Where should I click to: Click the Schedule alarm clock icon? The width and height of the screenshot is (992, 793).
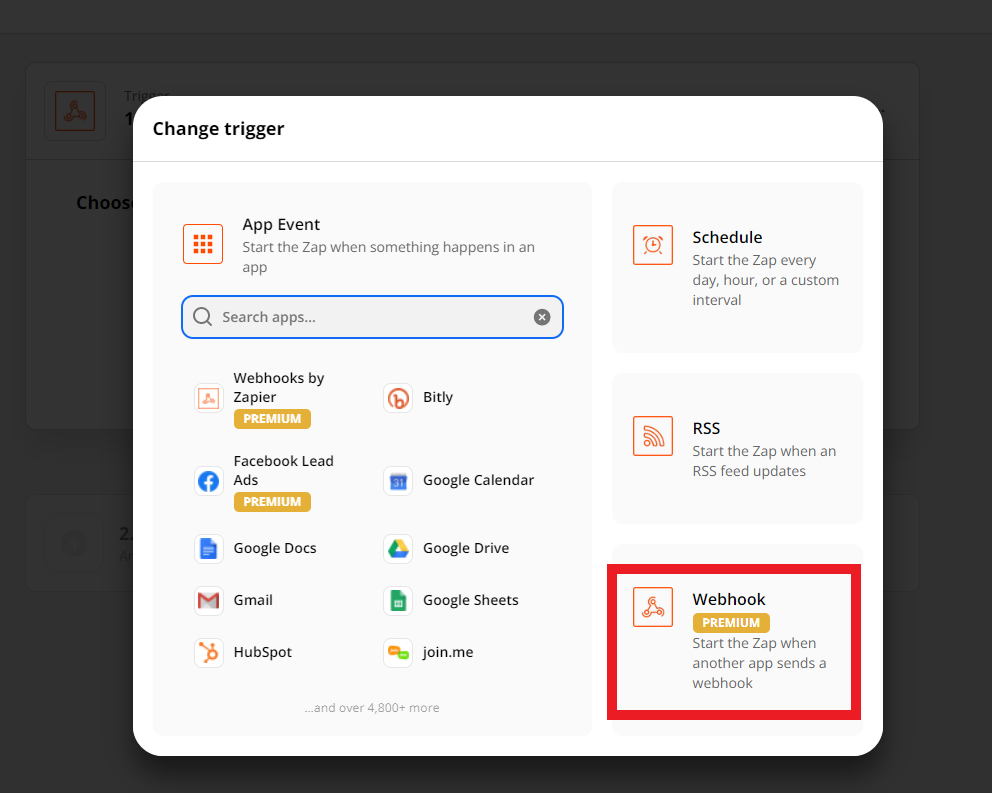tap(652, 245)
